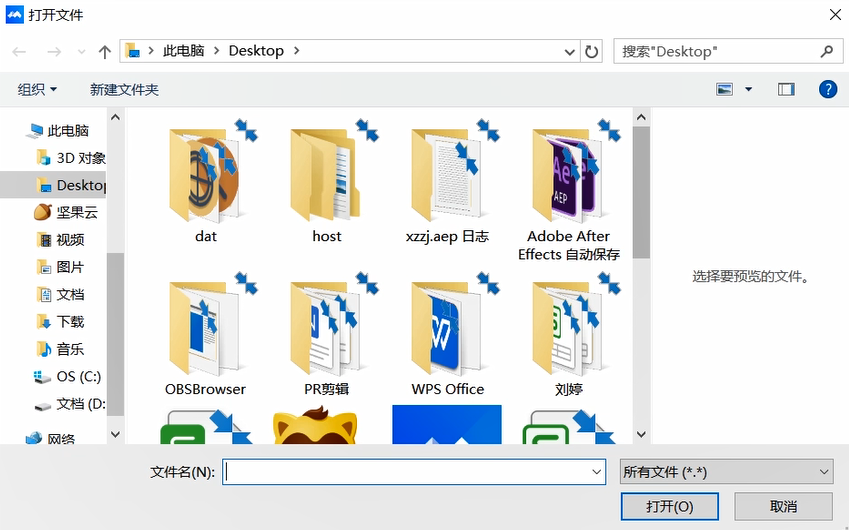Select the Adobe After Effects 自动保存 folder
This screenshot has width=849, height=530.
(x=569, y=191)
